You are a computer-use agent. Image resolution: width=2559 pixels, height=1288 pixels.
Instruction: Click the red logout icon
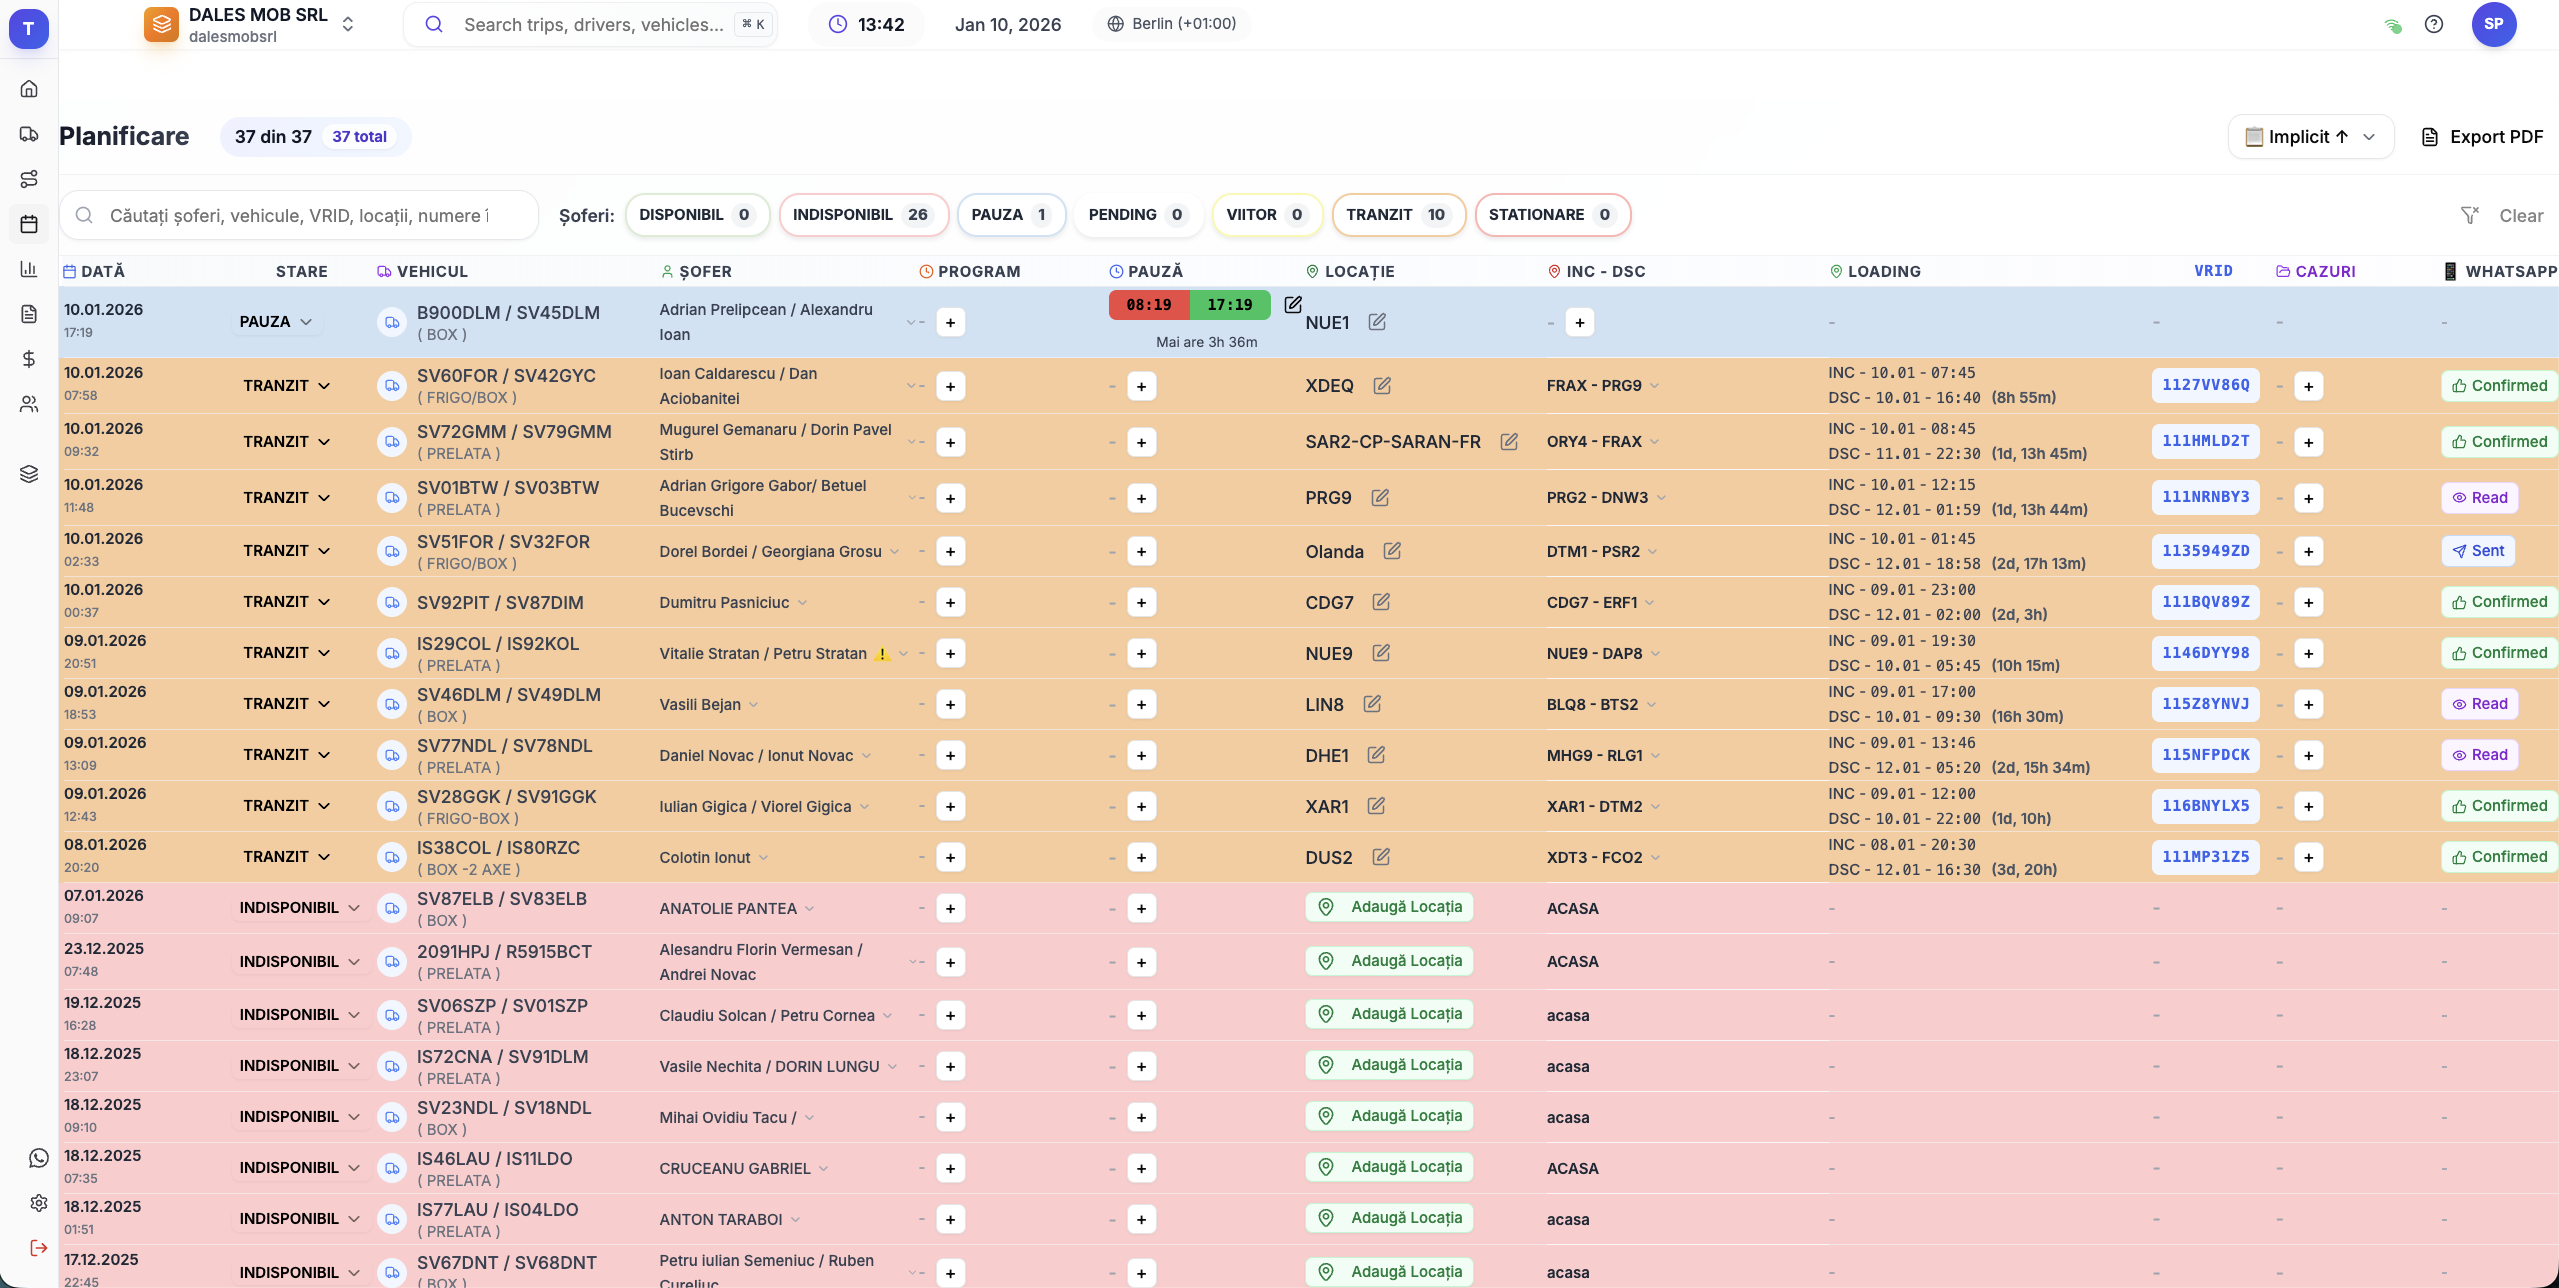pyautogui.click(x=38, y=1248)
